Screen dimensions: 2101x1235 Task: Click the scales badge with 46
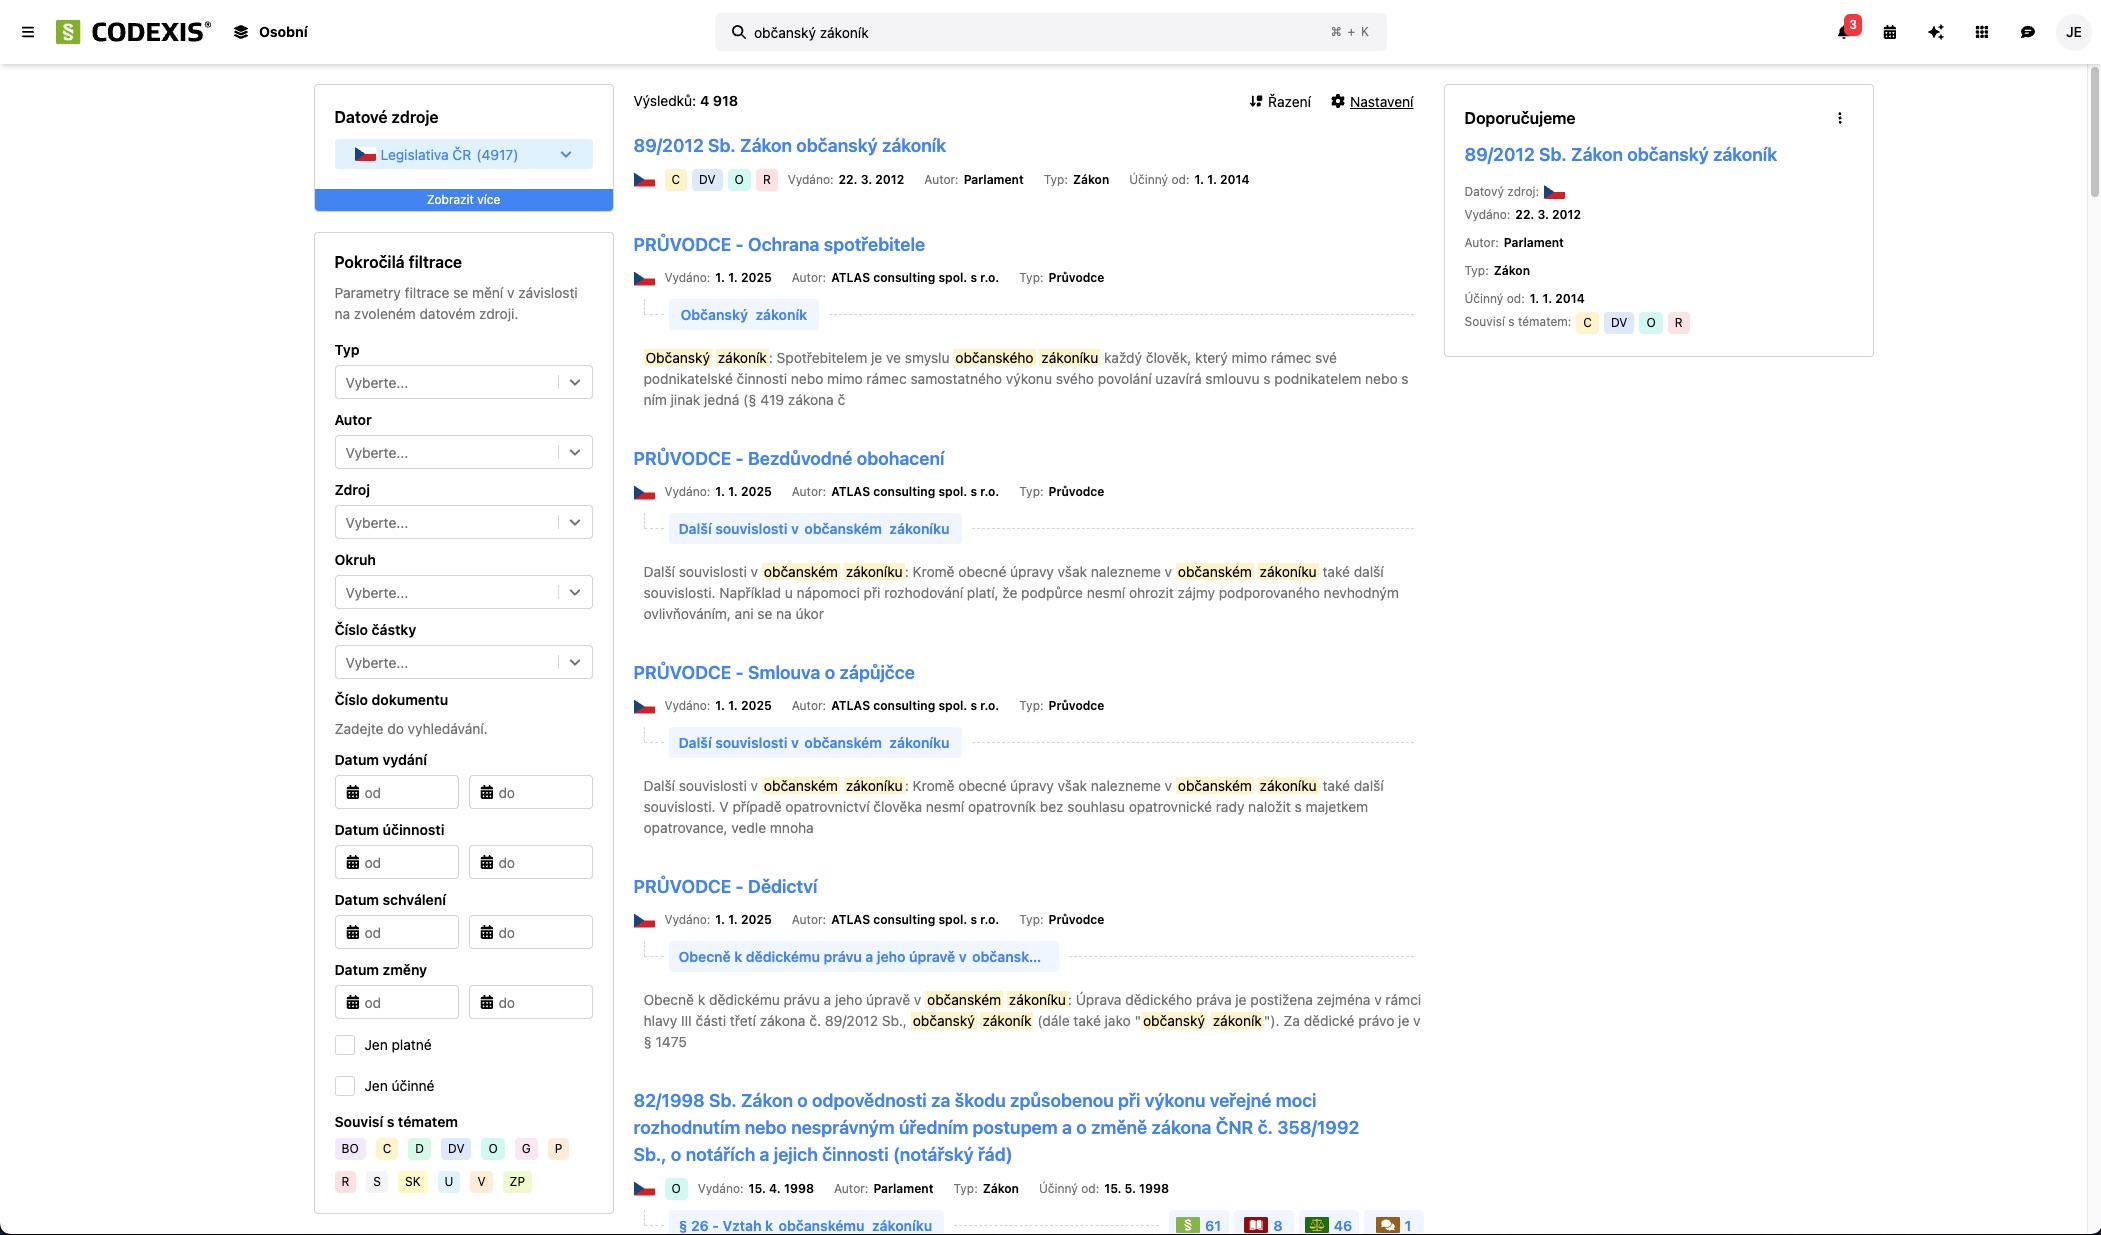pyautogui.click(x=1329, y=1225)
